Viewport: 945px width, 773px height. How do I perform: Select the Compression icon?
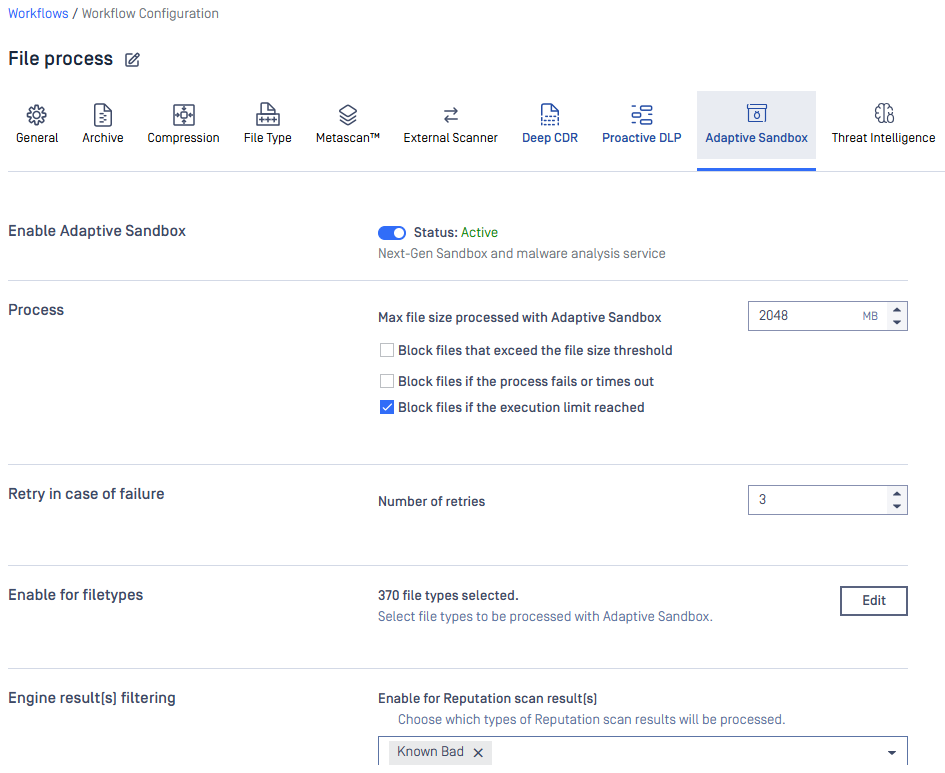[183, 115]
